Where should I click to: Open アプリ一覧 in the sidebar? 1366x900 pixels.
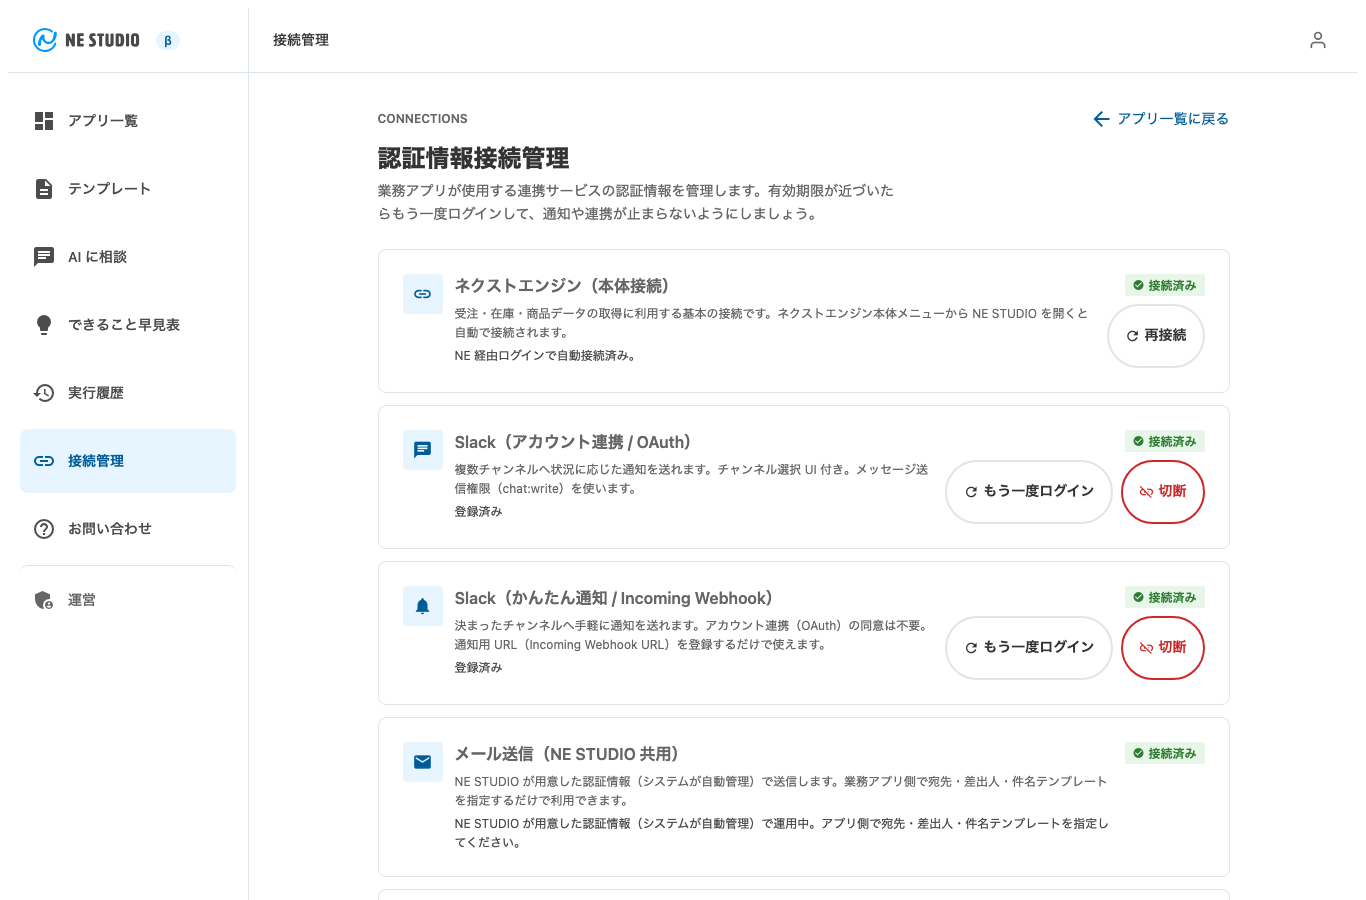pos(128,121)
